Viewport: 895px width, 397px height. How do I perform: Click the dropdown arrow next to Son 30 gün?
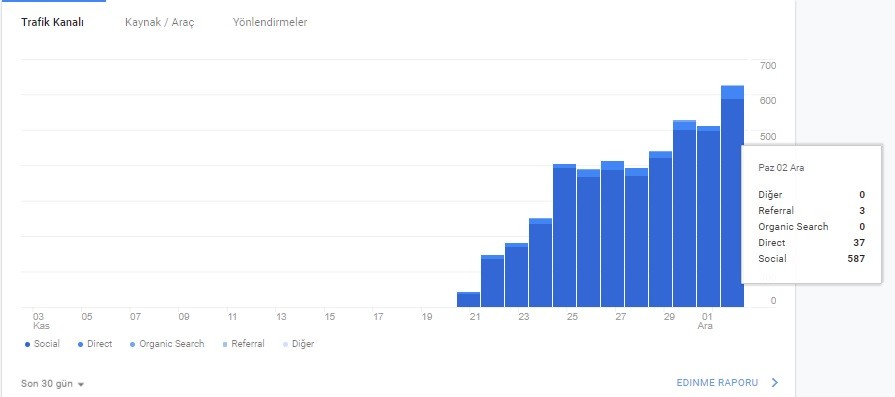(x=80, y=384)
